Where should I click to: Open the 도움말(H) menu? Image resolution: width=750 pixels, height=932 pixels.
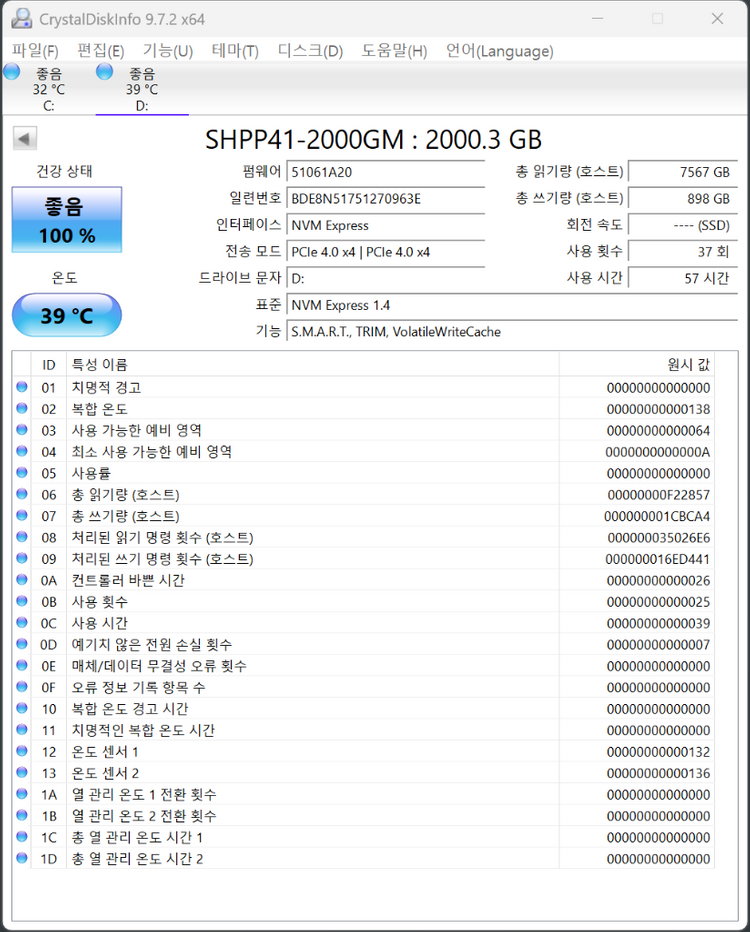coord(394,51)
